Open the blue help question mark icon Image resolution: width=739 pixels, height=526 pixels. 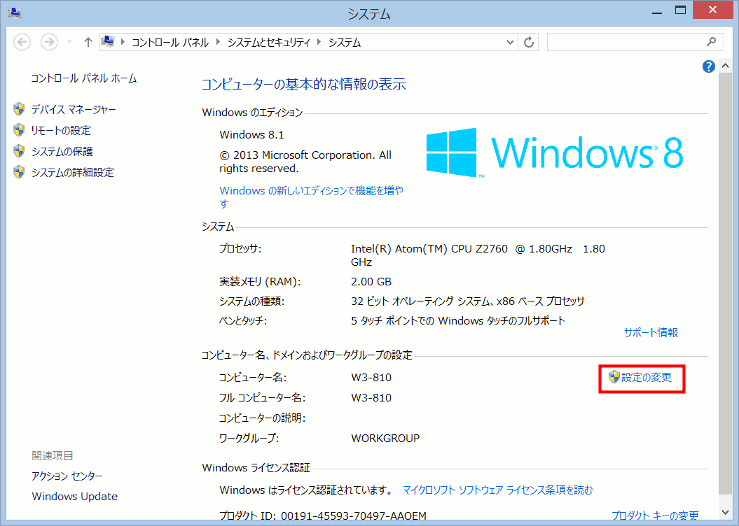pyautogui.click(x=709, y=66)
